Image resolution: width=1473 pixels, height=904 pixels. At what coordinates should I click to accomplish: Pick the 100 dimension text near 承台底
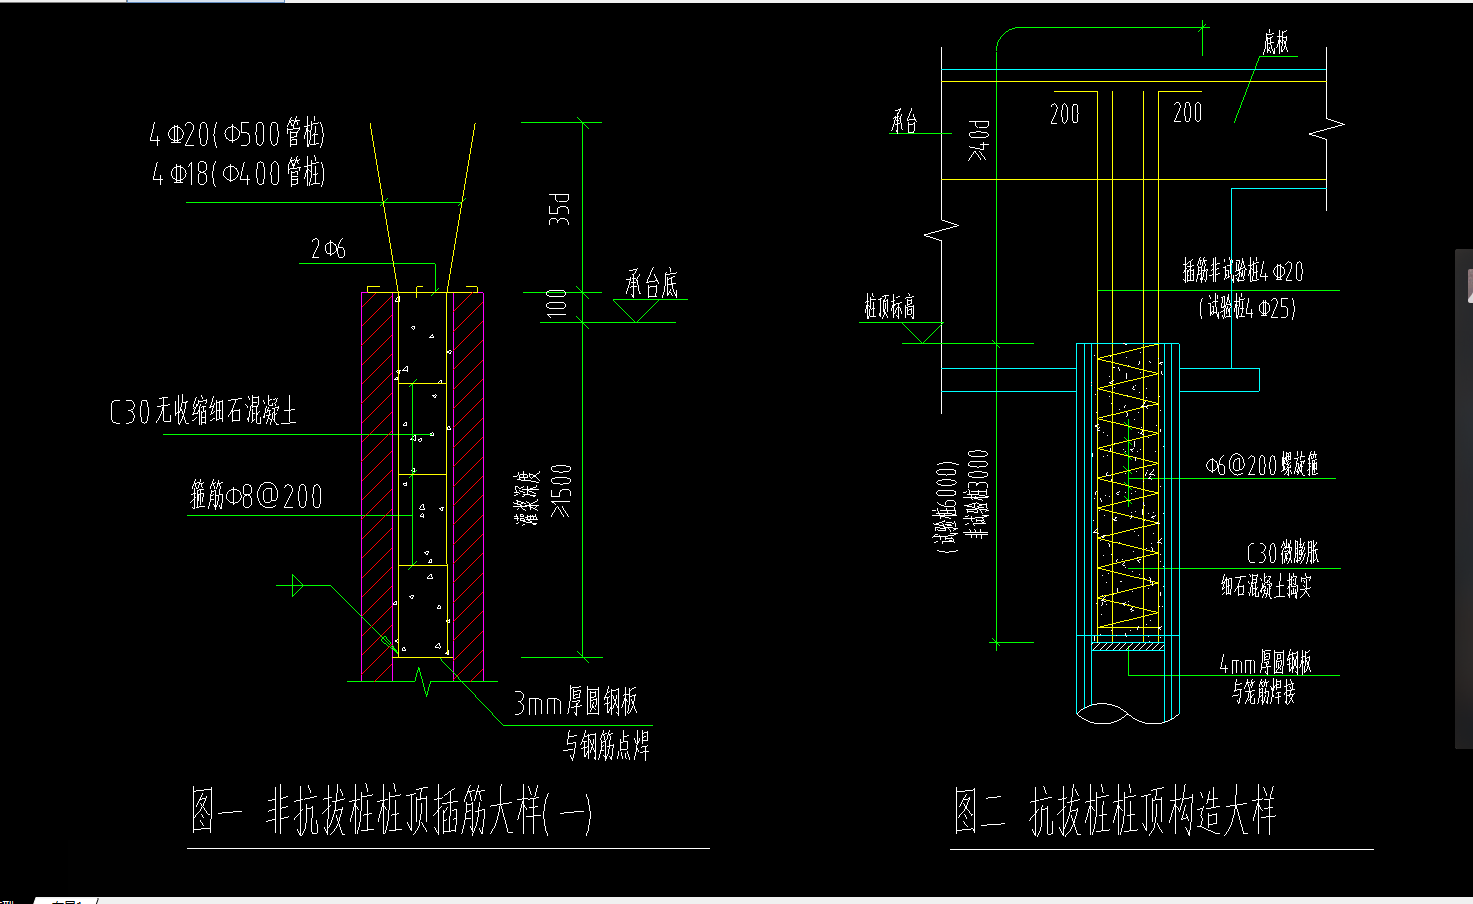click(x=556, y=304)
